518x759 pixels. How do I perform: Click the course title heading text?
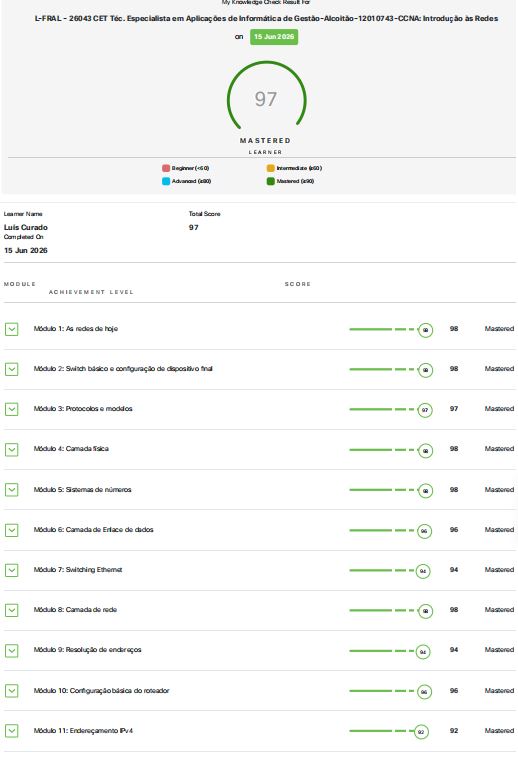pyautogui.click(x=266, y=18)
